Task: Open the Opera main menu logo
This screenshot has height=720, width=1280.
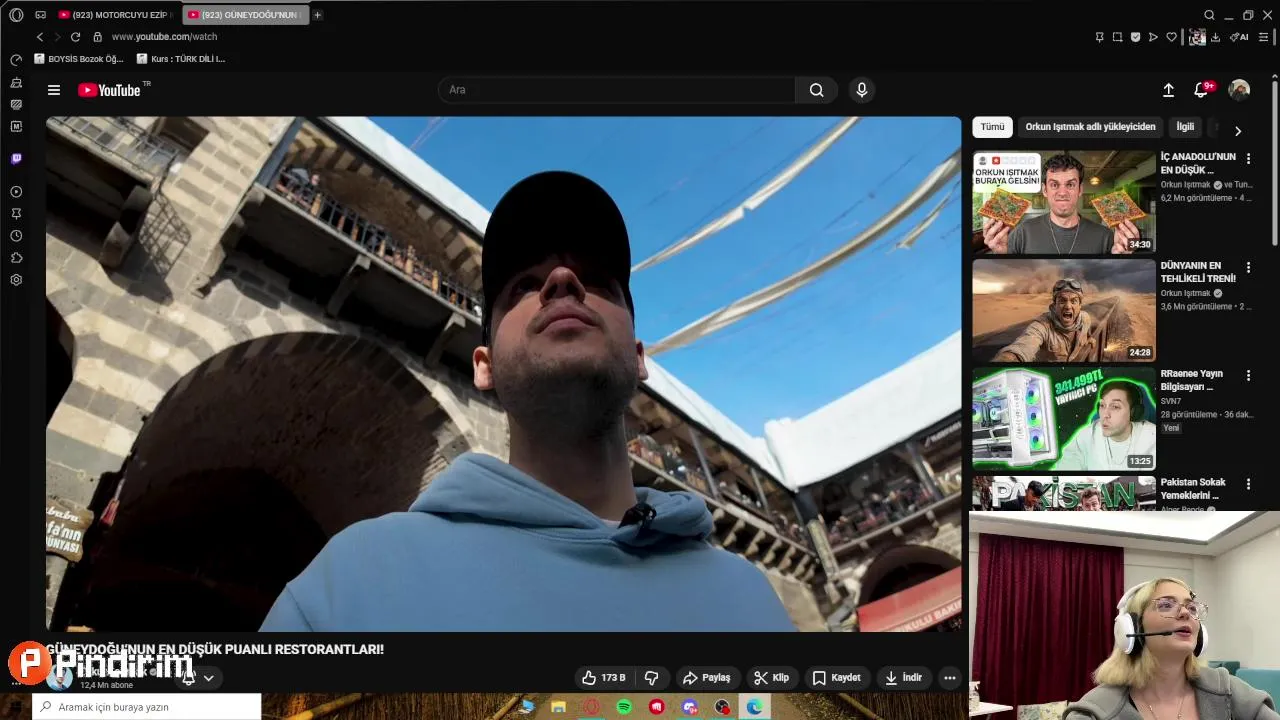Action: [16, 15]
